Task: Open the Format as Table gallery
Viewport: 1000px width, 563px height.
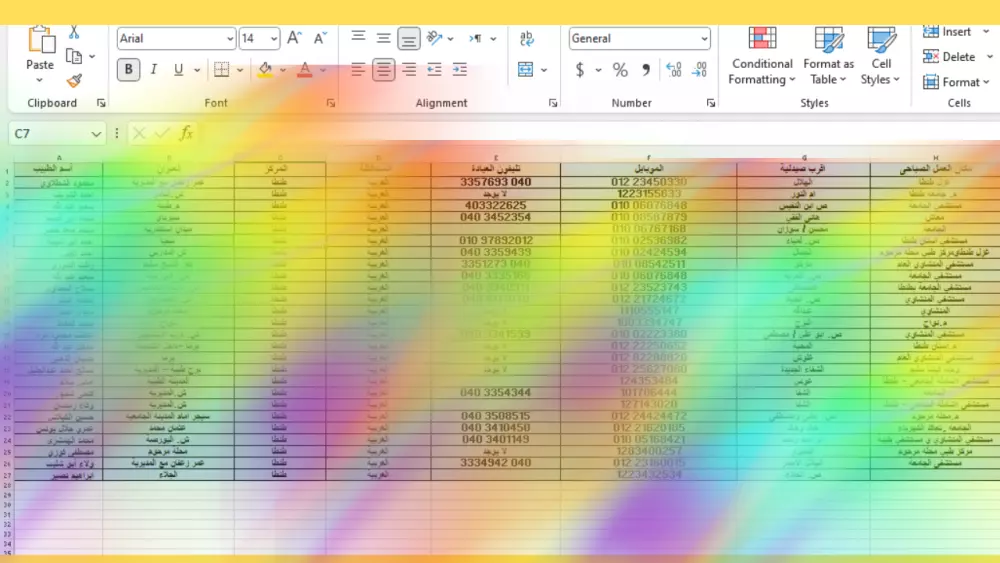Action: [x=828, y=56]
